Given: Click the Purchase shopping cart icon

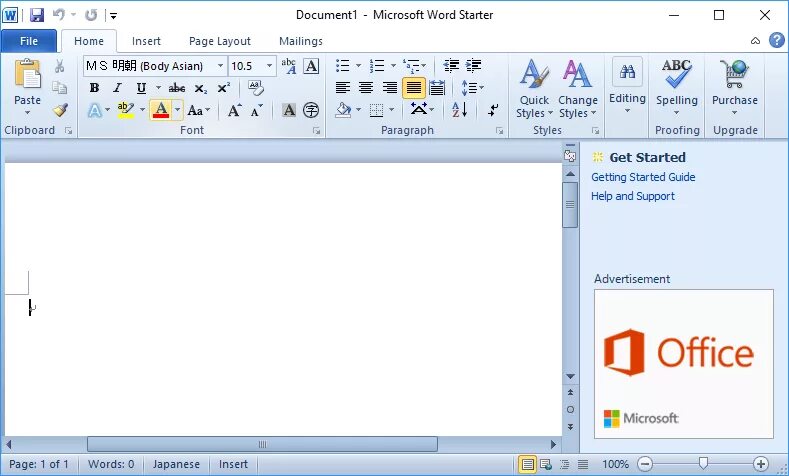Looking at the screenshot, I should [x=735, y=73].
